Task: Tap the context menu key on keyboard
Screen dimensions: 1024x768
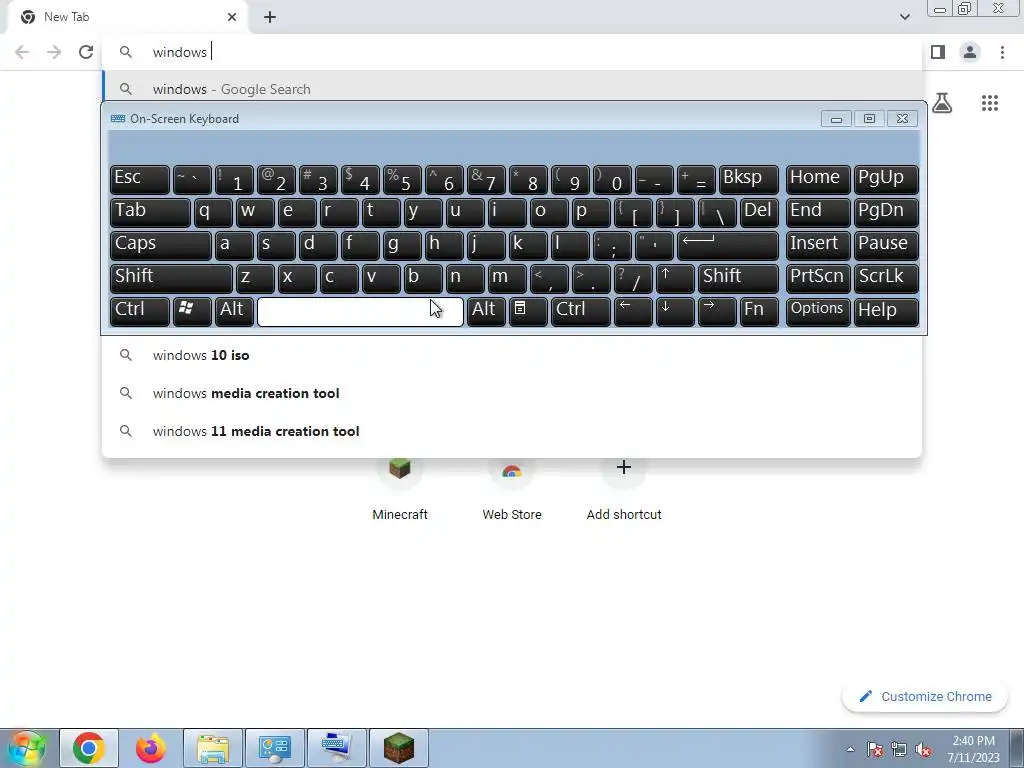Action: [528, 312]
